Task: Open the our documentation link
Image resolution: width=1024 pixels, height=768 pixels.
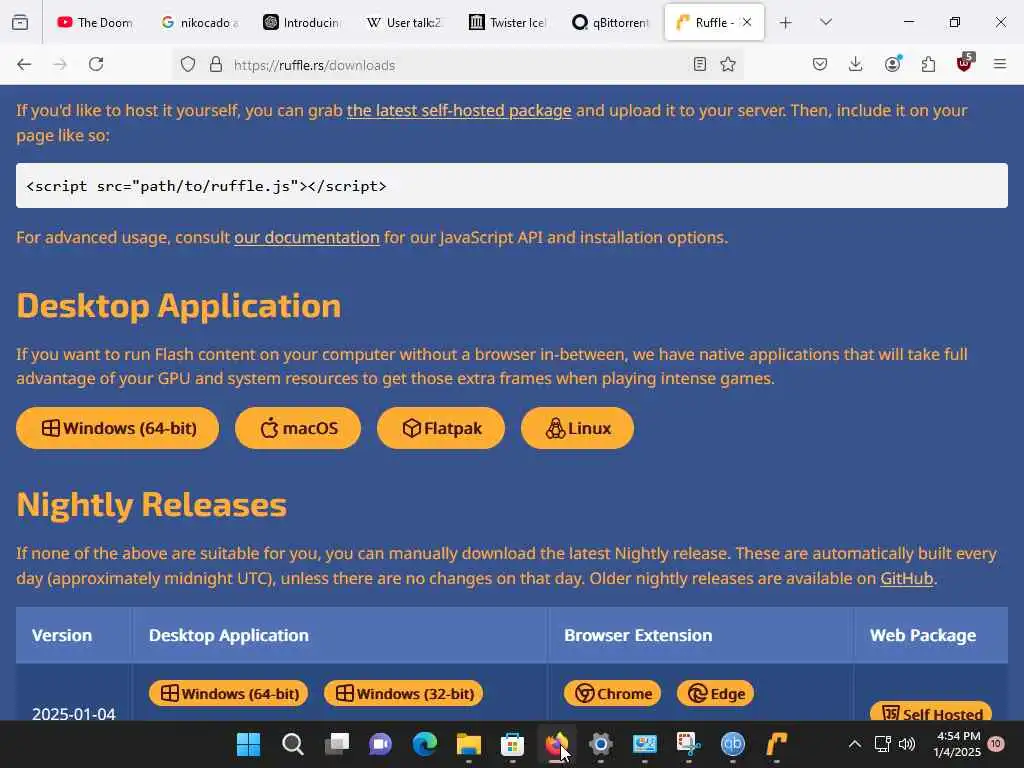Action: (307, 237)
